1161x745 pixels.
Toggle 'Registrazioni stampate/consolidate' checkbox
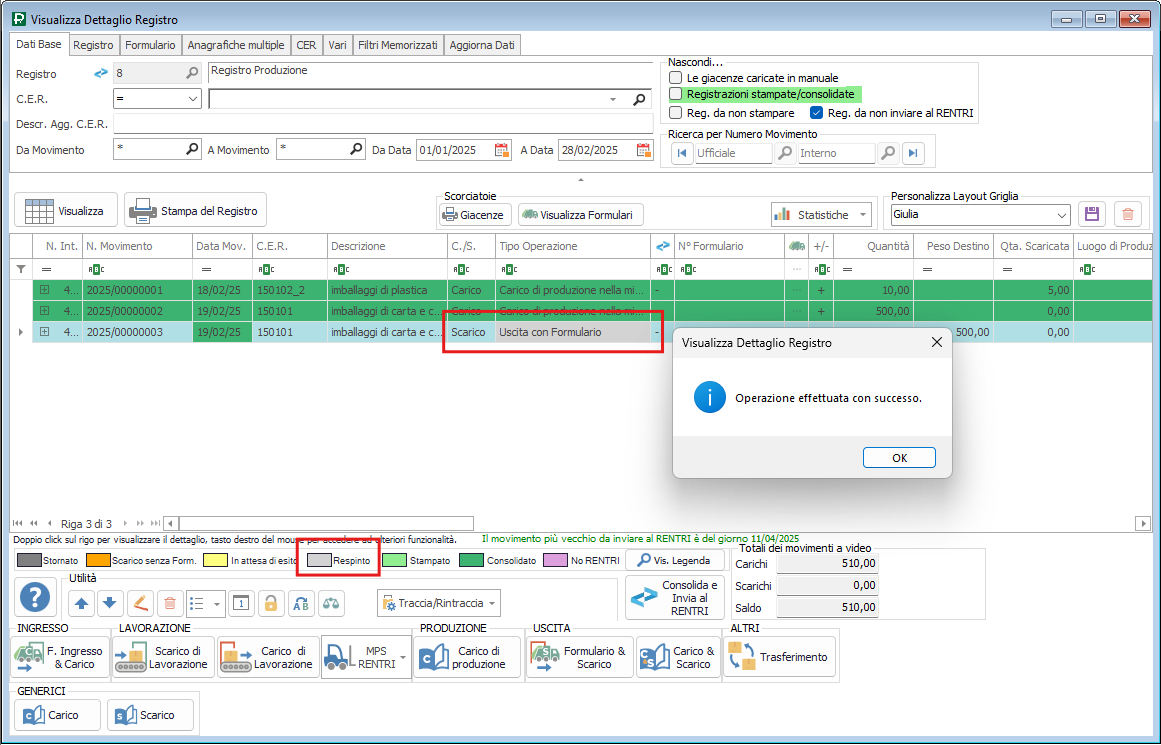(676, 94)
